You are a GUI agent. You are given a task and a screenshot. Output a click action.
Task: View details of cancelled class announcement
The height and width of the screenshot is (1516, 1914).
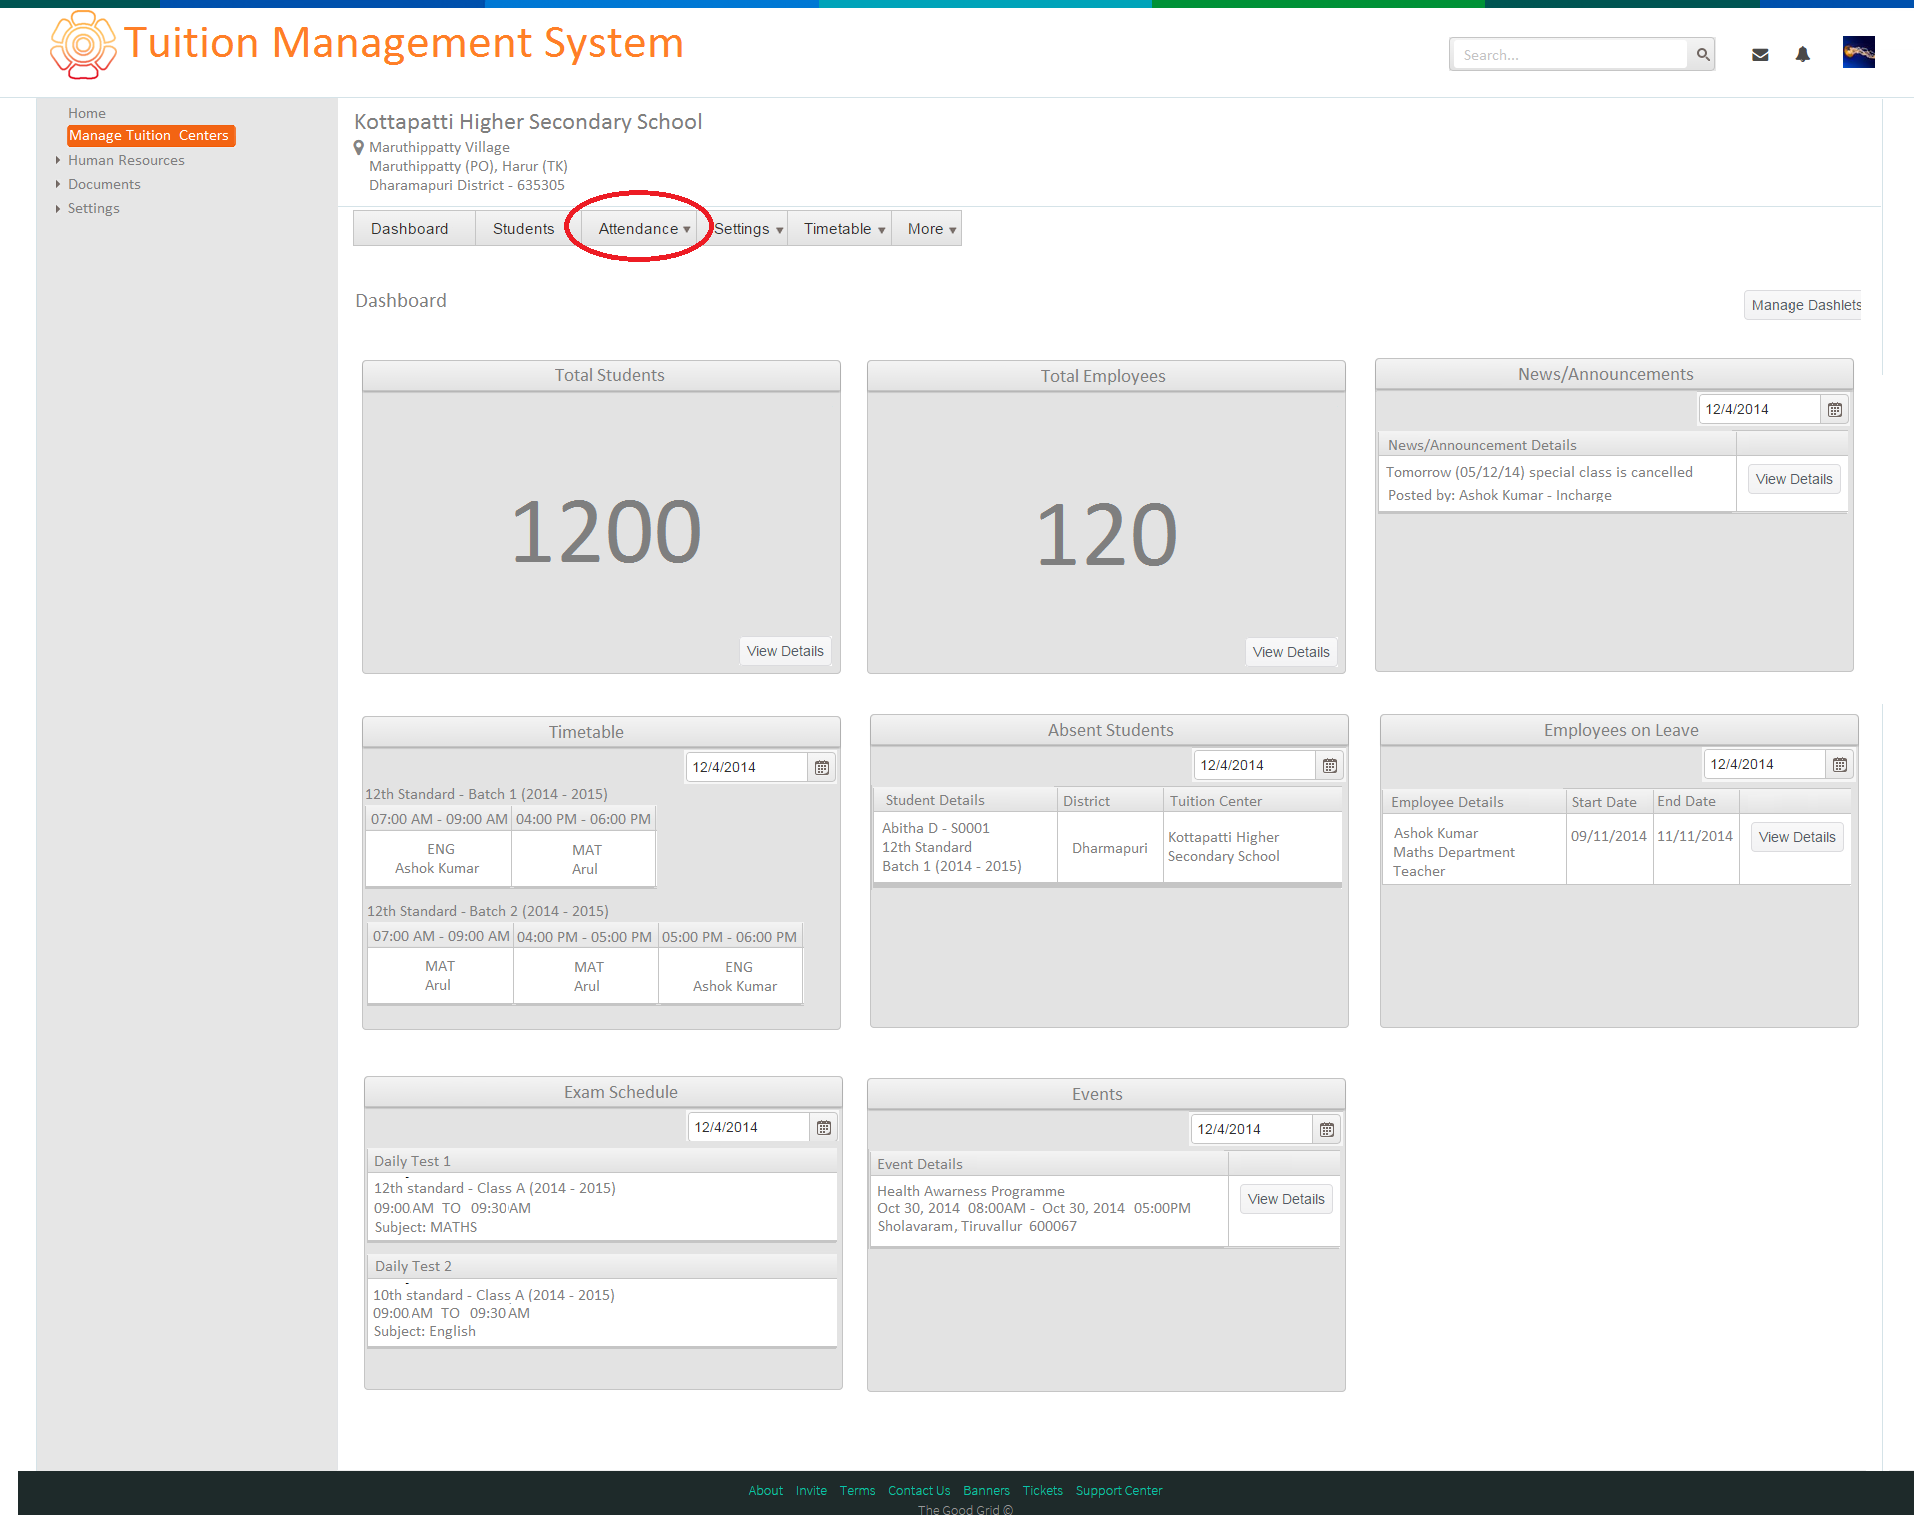click(1794, 479)
